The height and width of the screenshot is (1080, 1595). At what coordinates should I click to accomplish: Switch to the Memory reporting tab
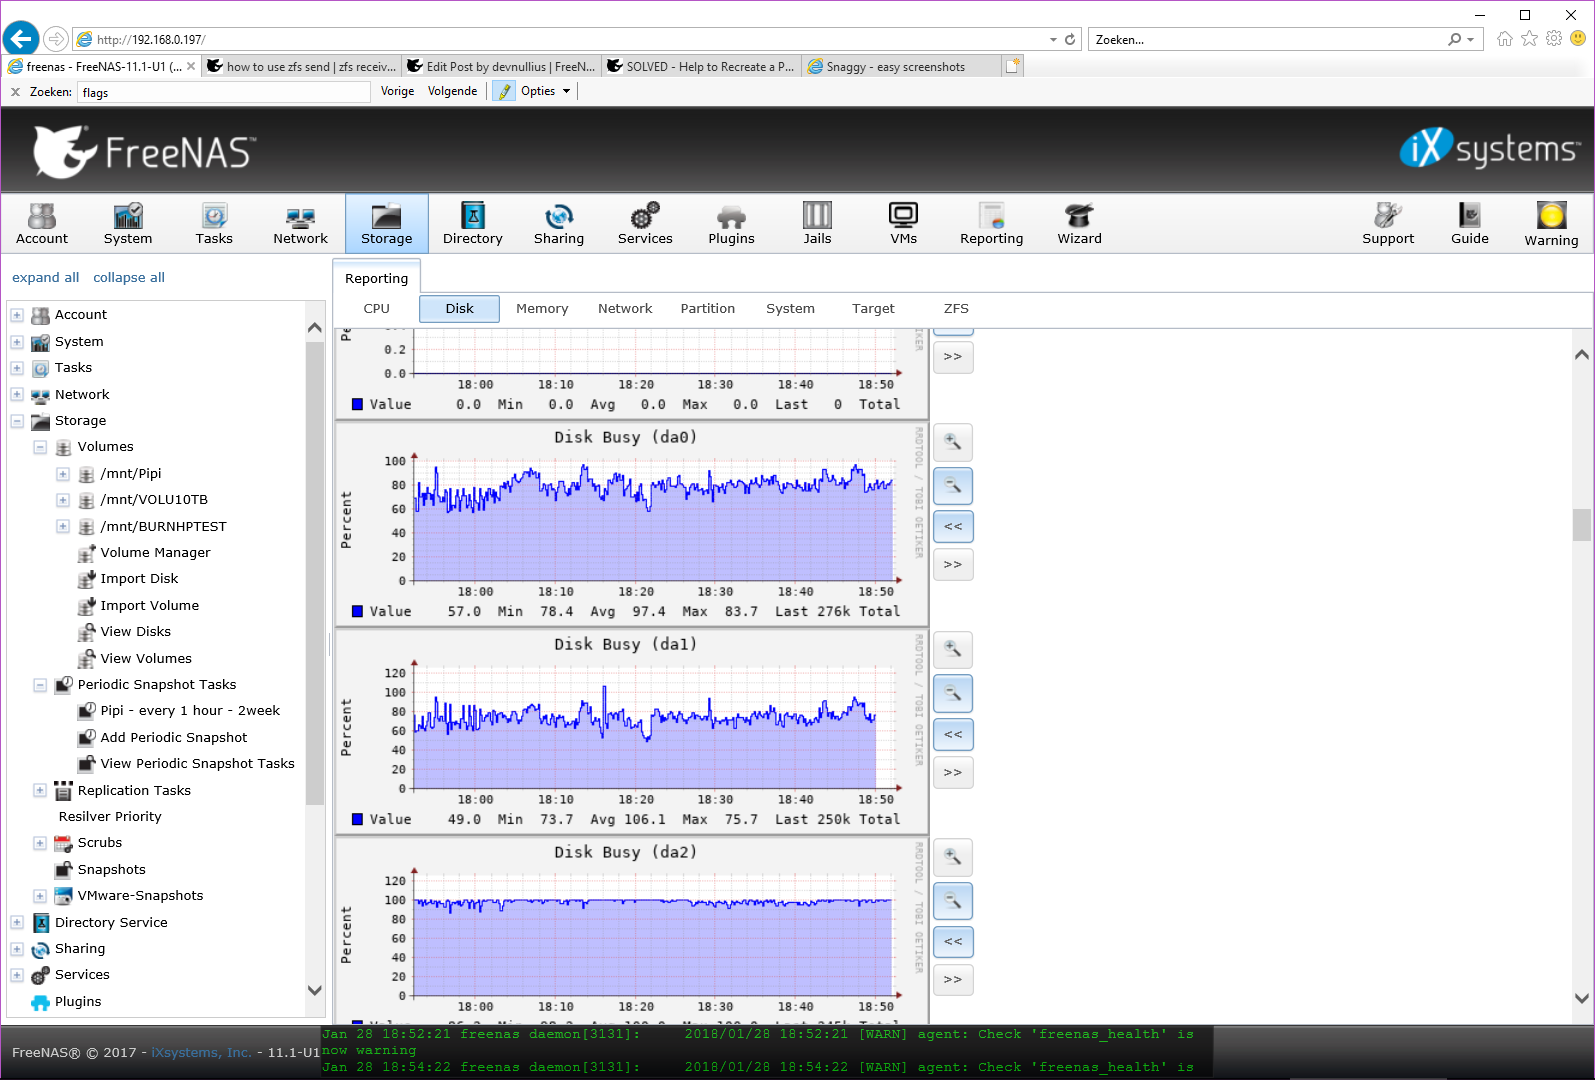pos(542,309)
